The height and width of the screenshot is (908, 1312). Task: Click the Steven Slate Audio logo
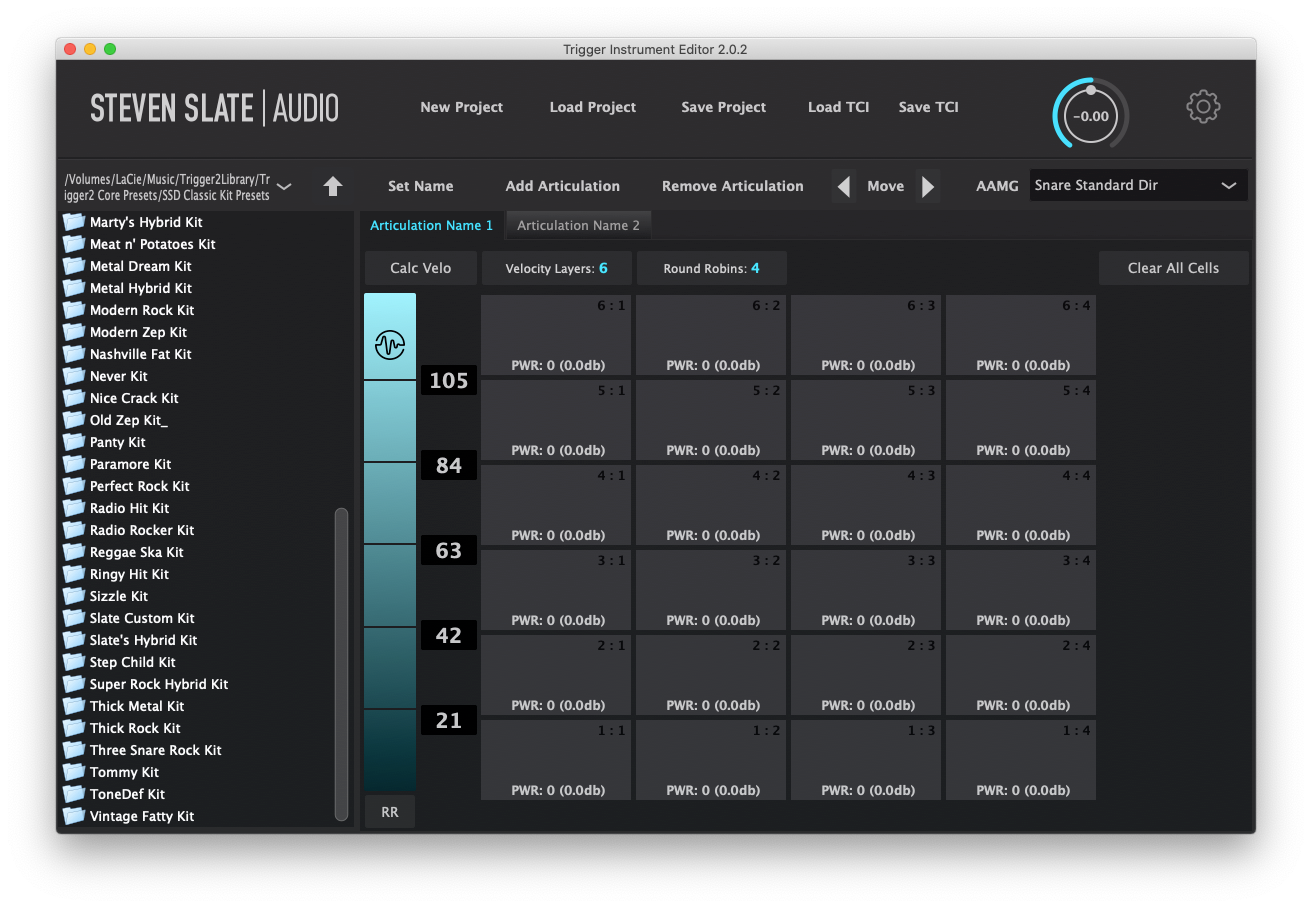point(213,108)
